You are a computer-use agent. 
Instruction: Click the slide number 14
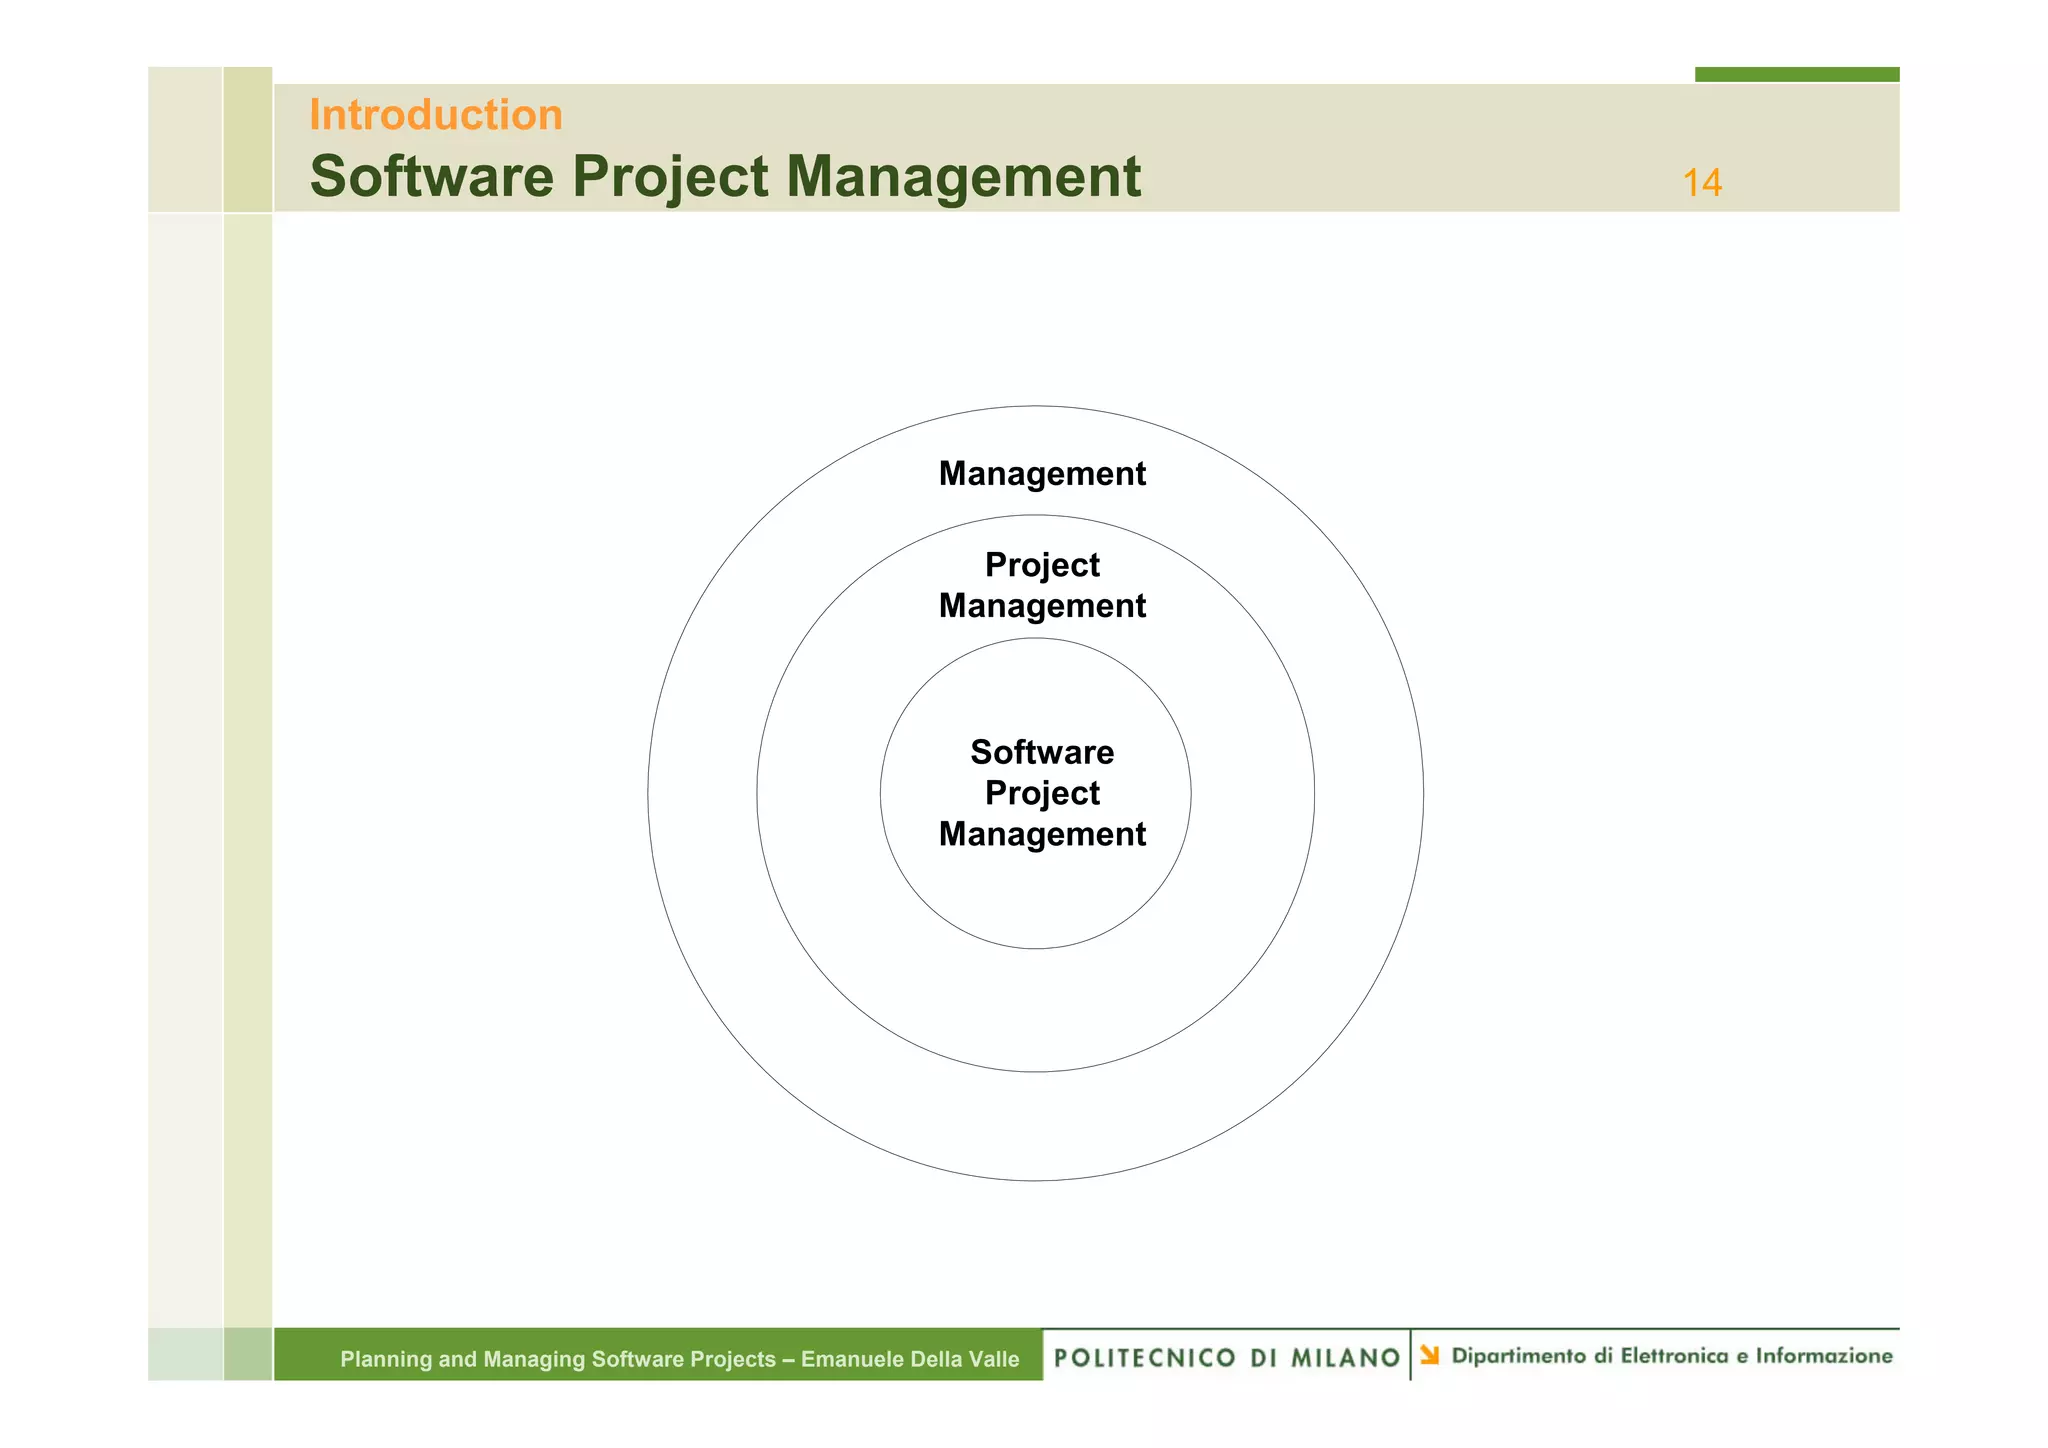tap(1702, 183)
